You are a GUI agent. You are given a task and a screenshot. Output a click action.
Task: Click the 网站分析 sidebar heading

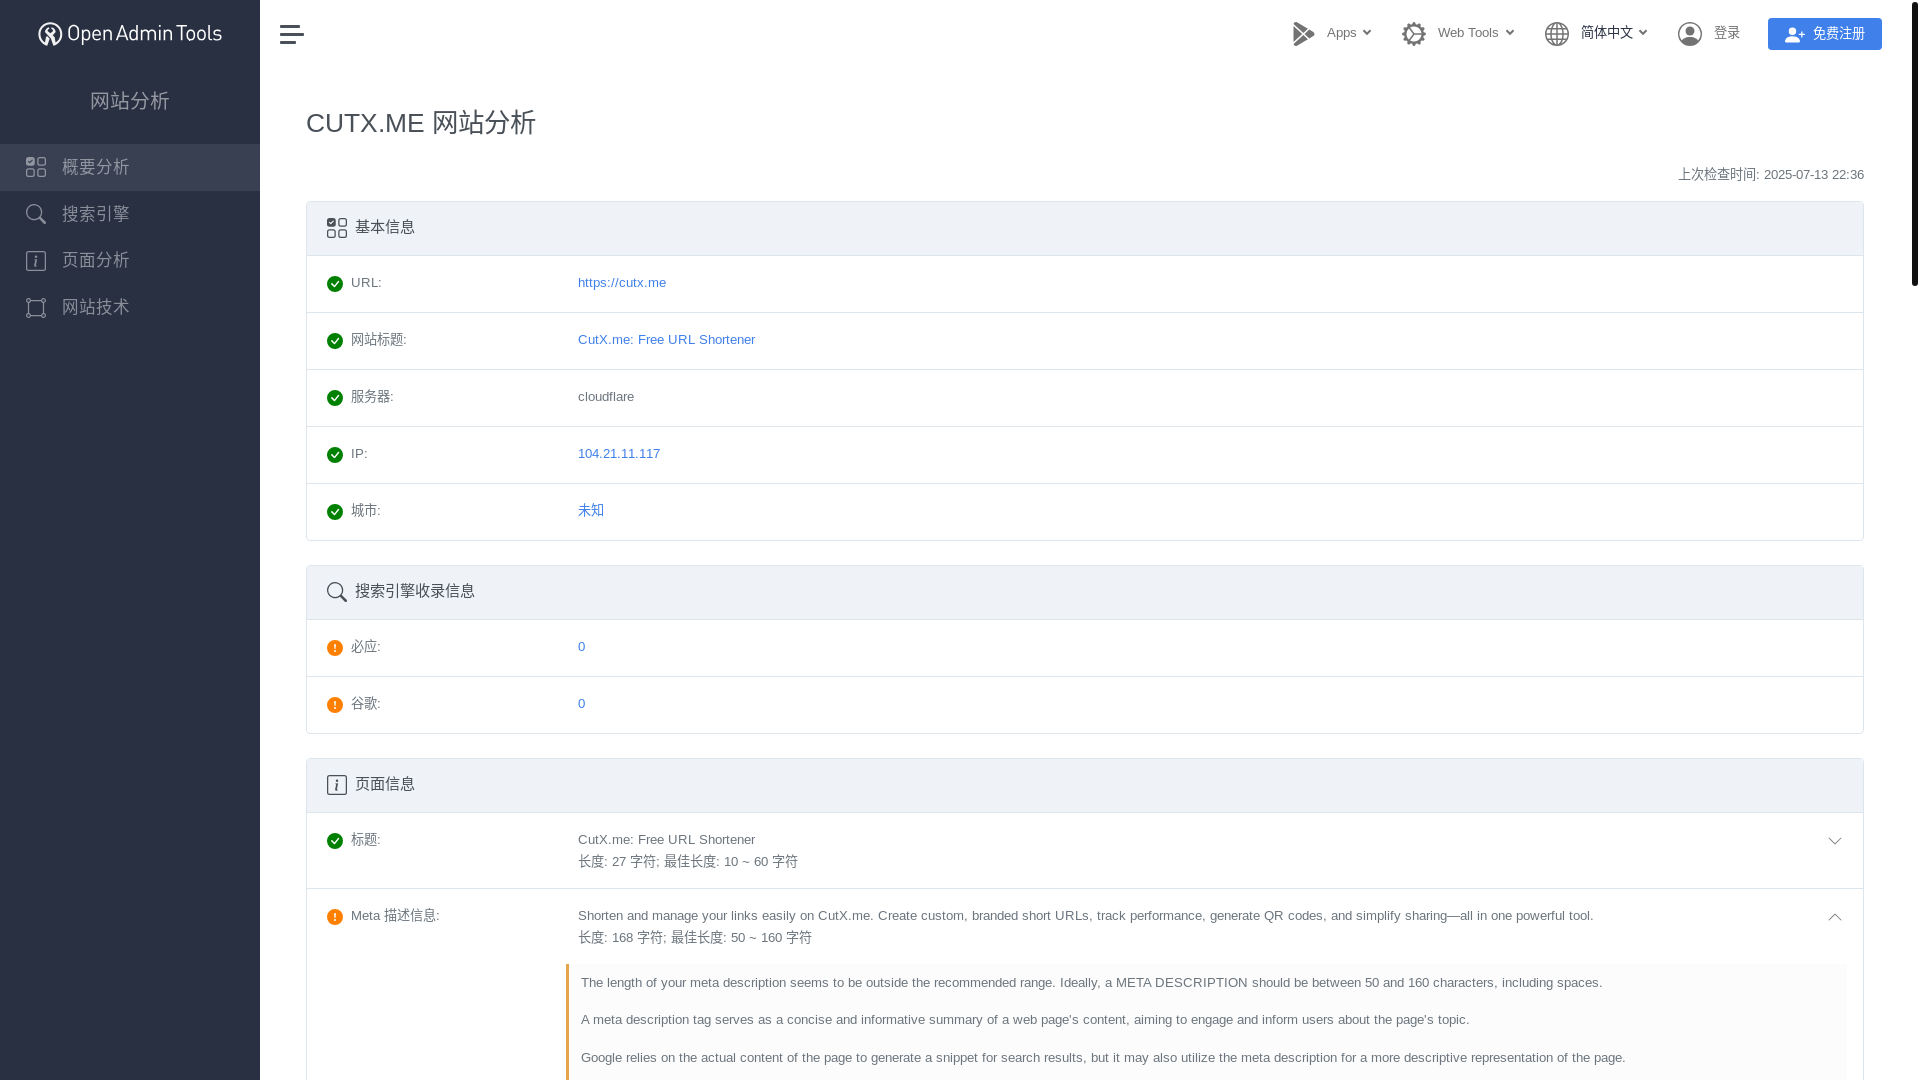(x=130, y=101)
